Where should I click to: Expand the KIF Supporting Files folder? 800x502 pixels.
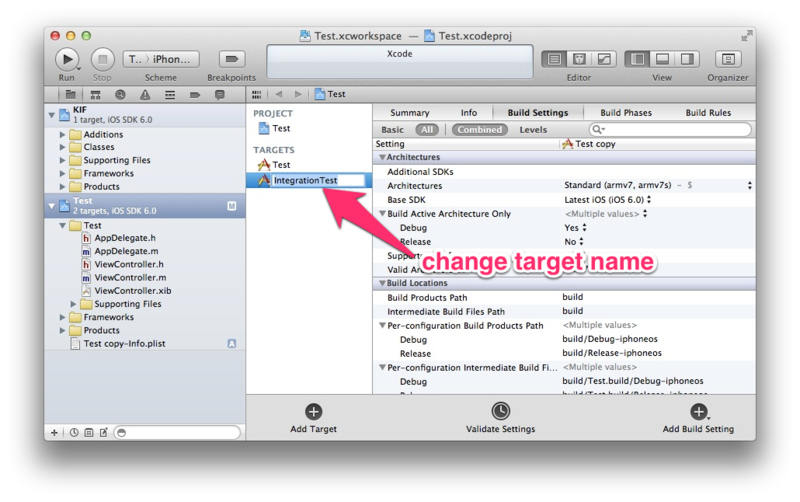click(x=62, y=161)
